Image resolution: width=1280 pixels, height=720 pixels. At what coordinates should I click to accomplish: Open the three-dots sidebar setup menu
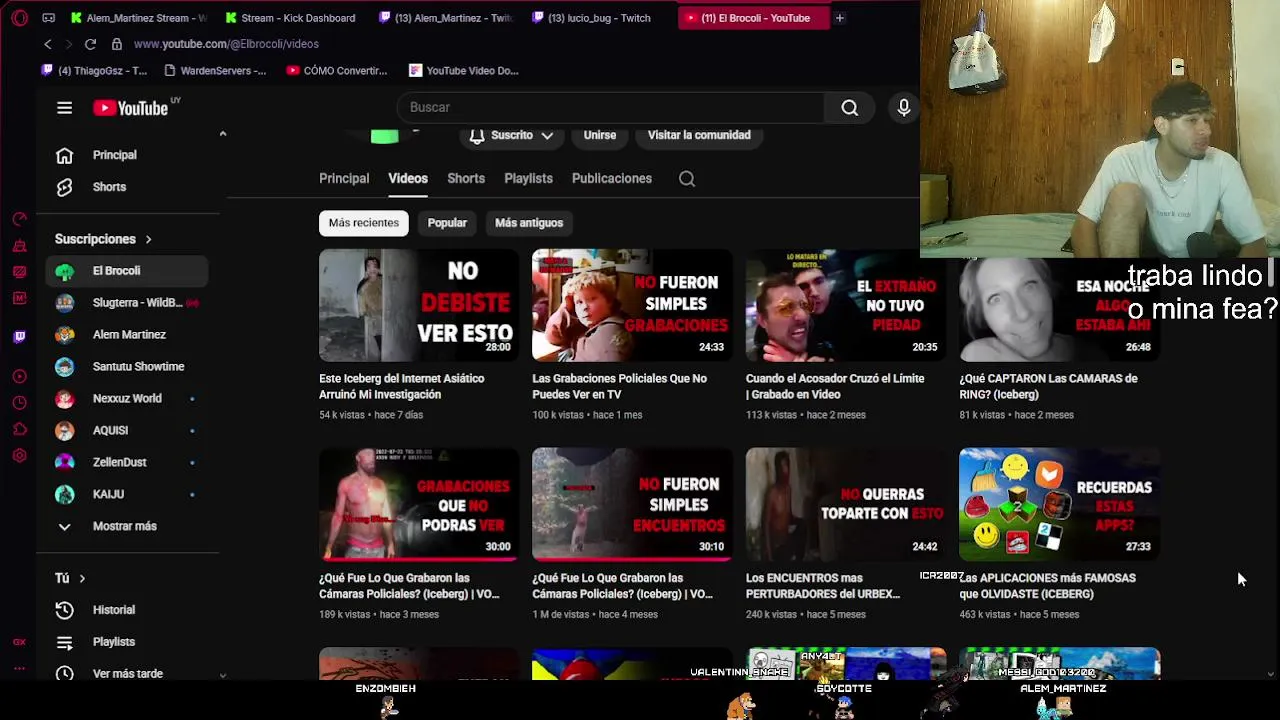point(19,668)
